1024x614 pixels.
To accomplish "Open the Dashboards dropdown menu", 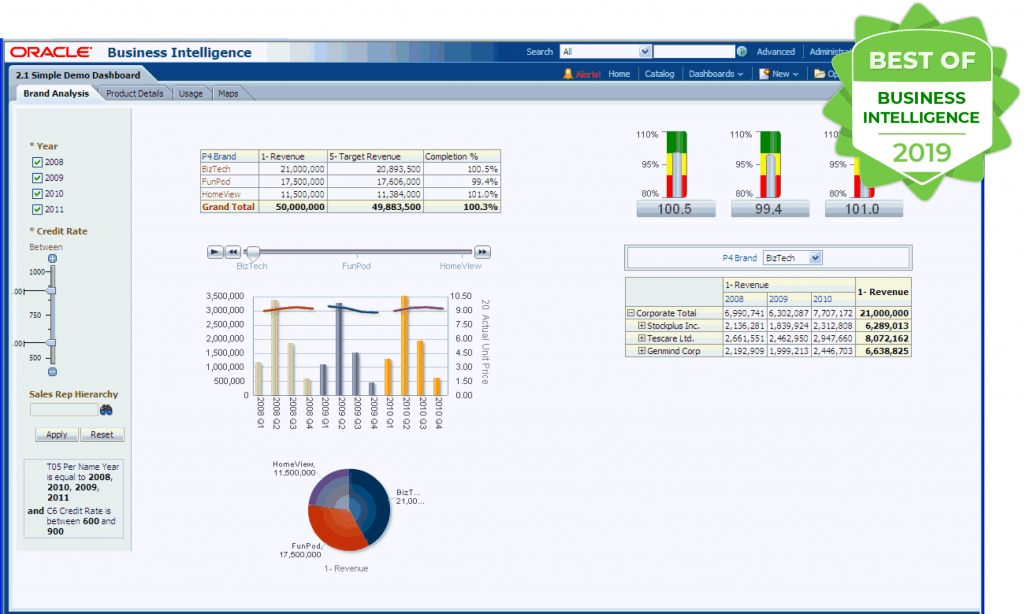I will [716, 74].
